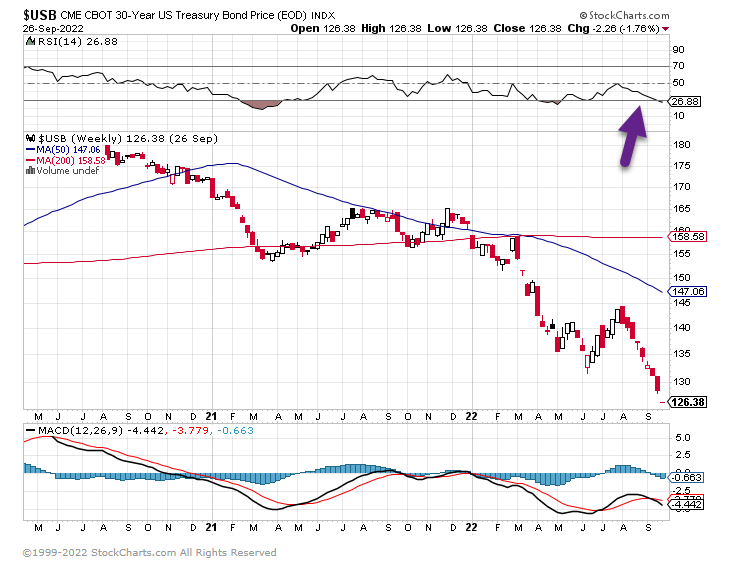The image size is (749, 567).
Task: Click the $USB ticker symbol in the header
Action: click(40, 15)
